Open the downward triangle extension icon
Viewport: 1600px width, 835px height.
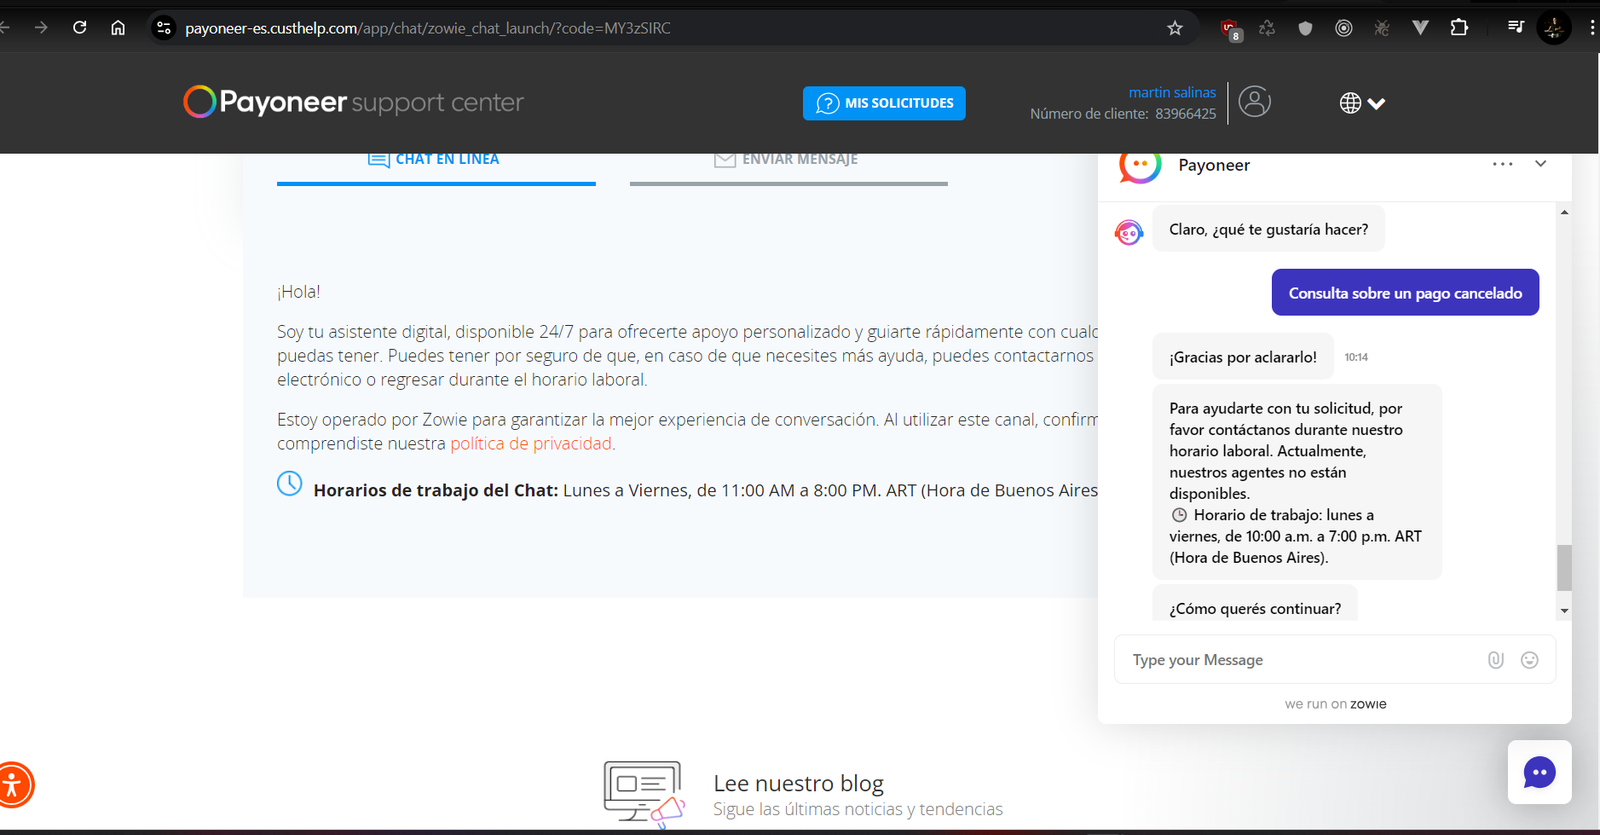tap(1420, 28)
